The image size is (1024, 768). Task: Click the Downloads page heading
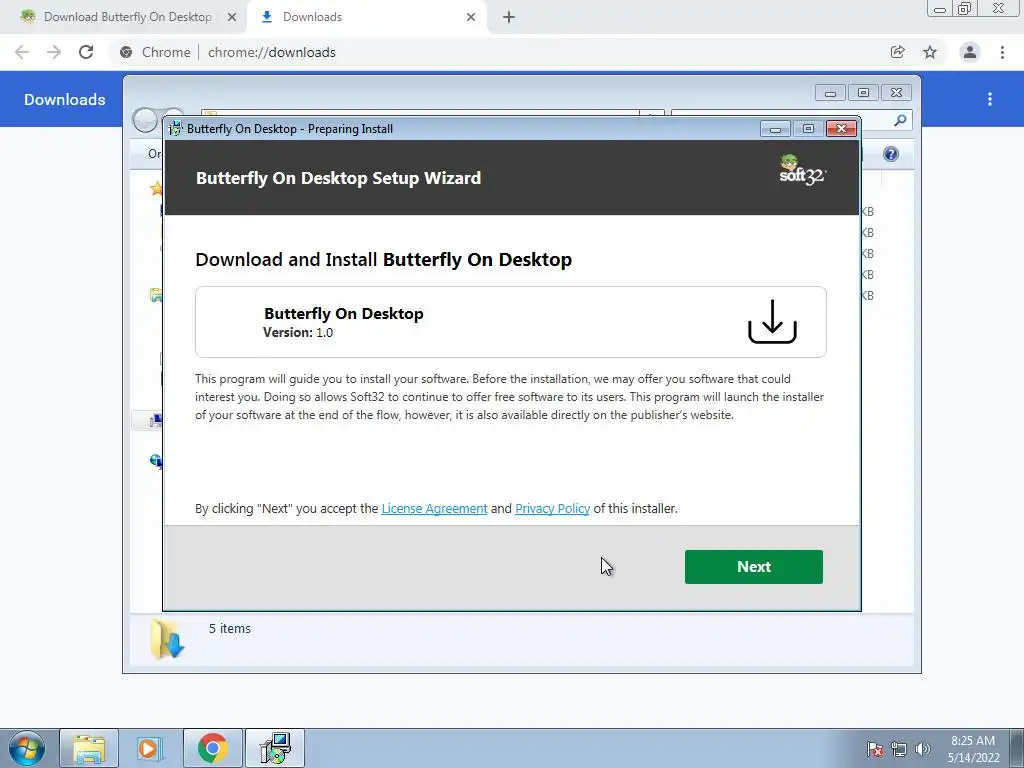click(65, 99)
